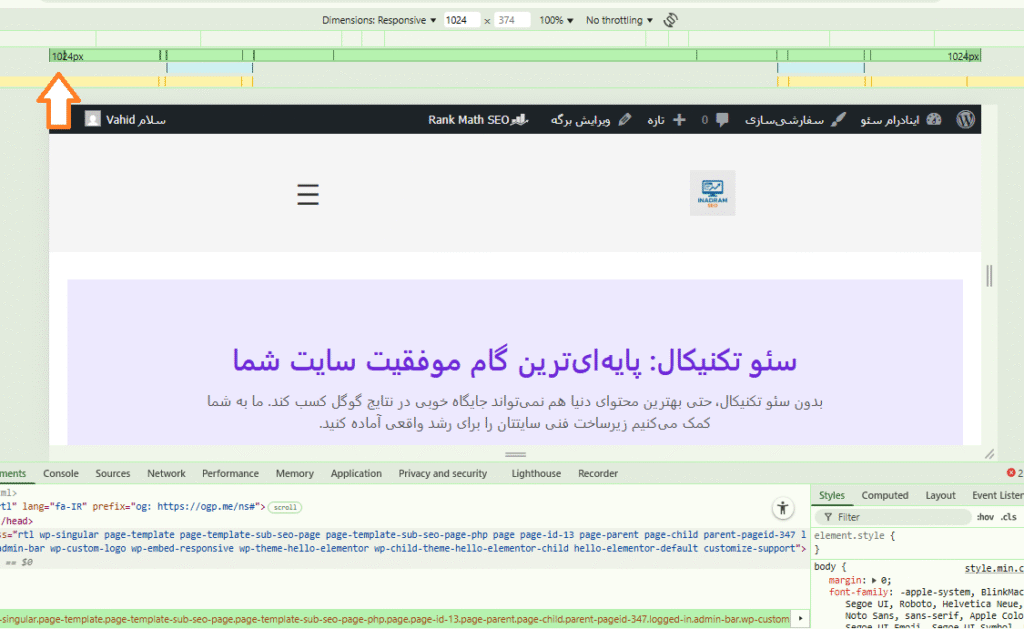Open the Memory tab
The image size is (1024, 629).
coord(295,474)
